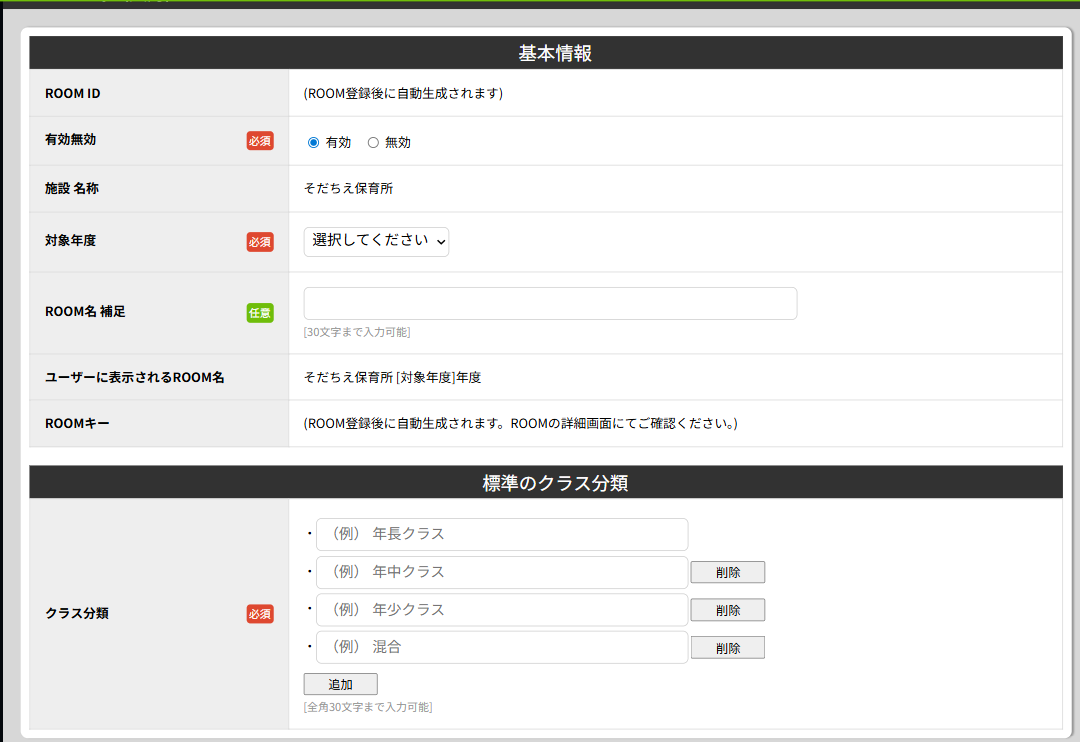Click the 任意 badge next to ROOM名 補足
Screen dimensions: 1080x742
[260, 313]
